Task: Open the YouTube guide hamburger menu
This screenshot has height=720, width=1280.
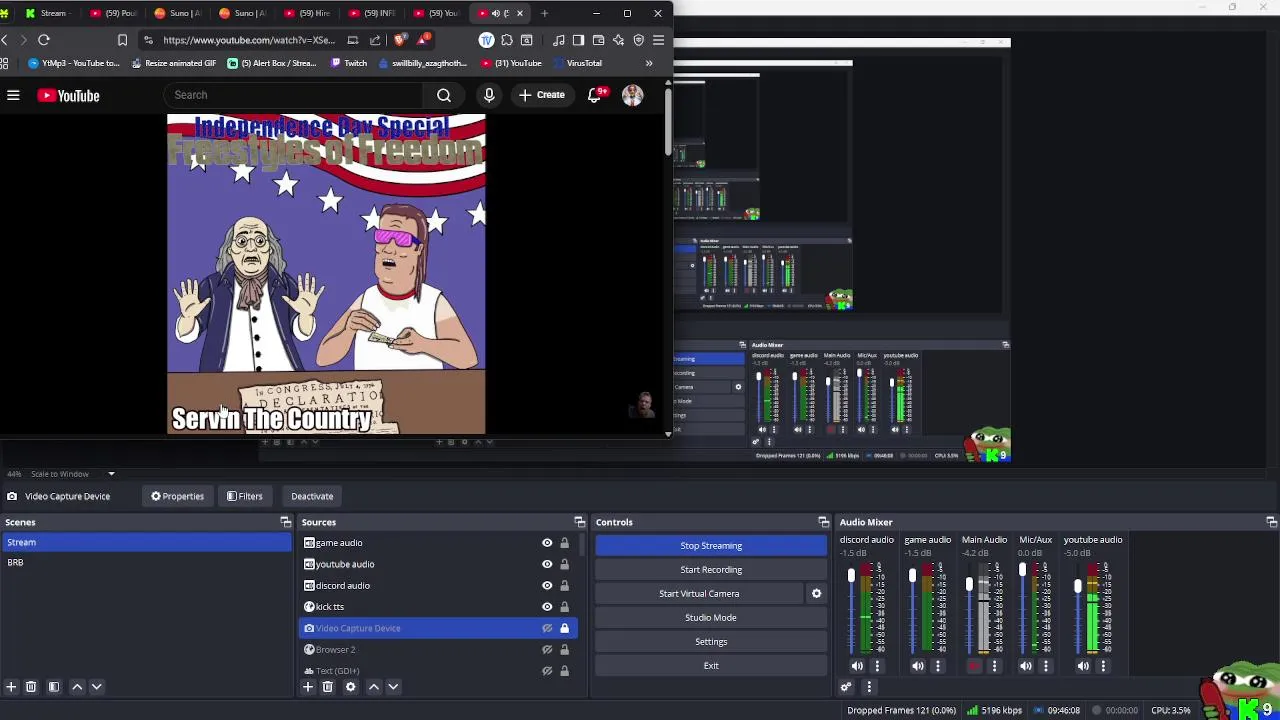Action: point(13,95)
